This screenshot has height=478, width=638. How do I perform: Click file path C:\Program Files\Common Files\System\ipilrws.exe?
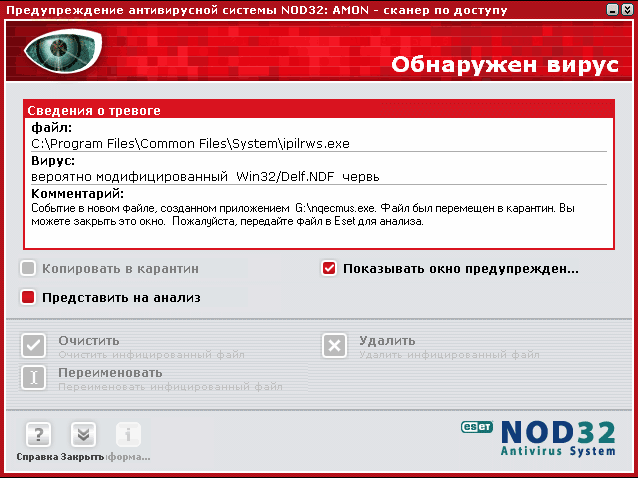(190, 144)
